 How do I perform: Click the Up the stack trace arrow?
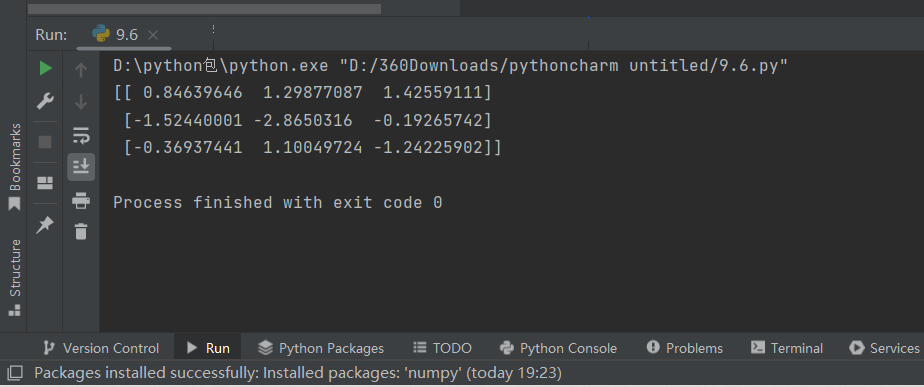81,70
